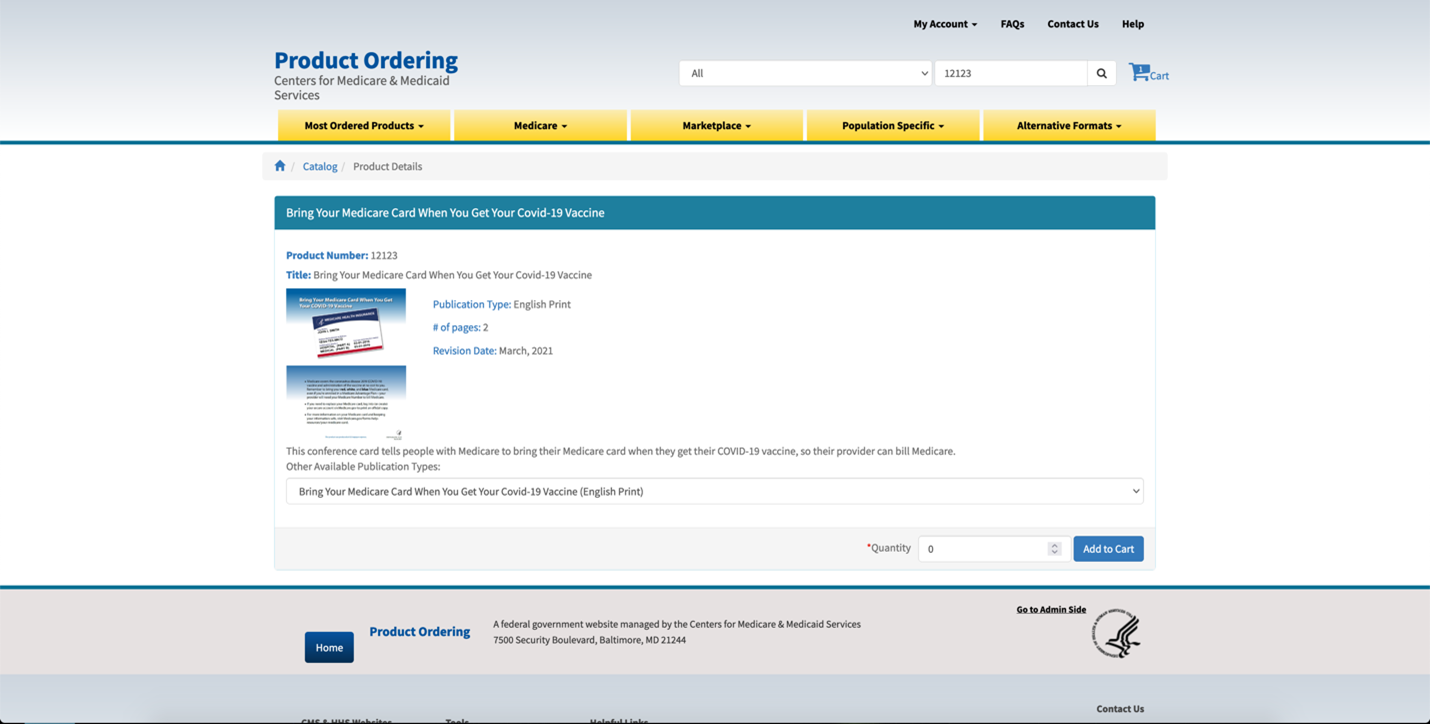Adjust the Quantity stepper arrows

coord(1054,549)
